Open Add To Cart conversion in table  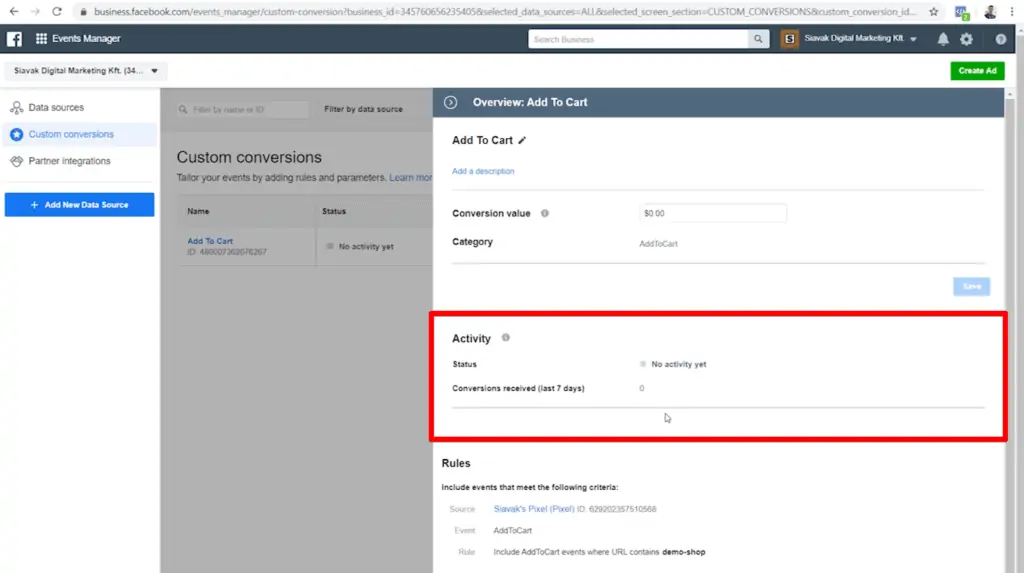click(x=210, y=241)
